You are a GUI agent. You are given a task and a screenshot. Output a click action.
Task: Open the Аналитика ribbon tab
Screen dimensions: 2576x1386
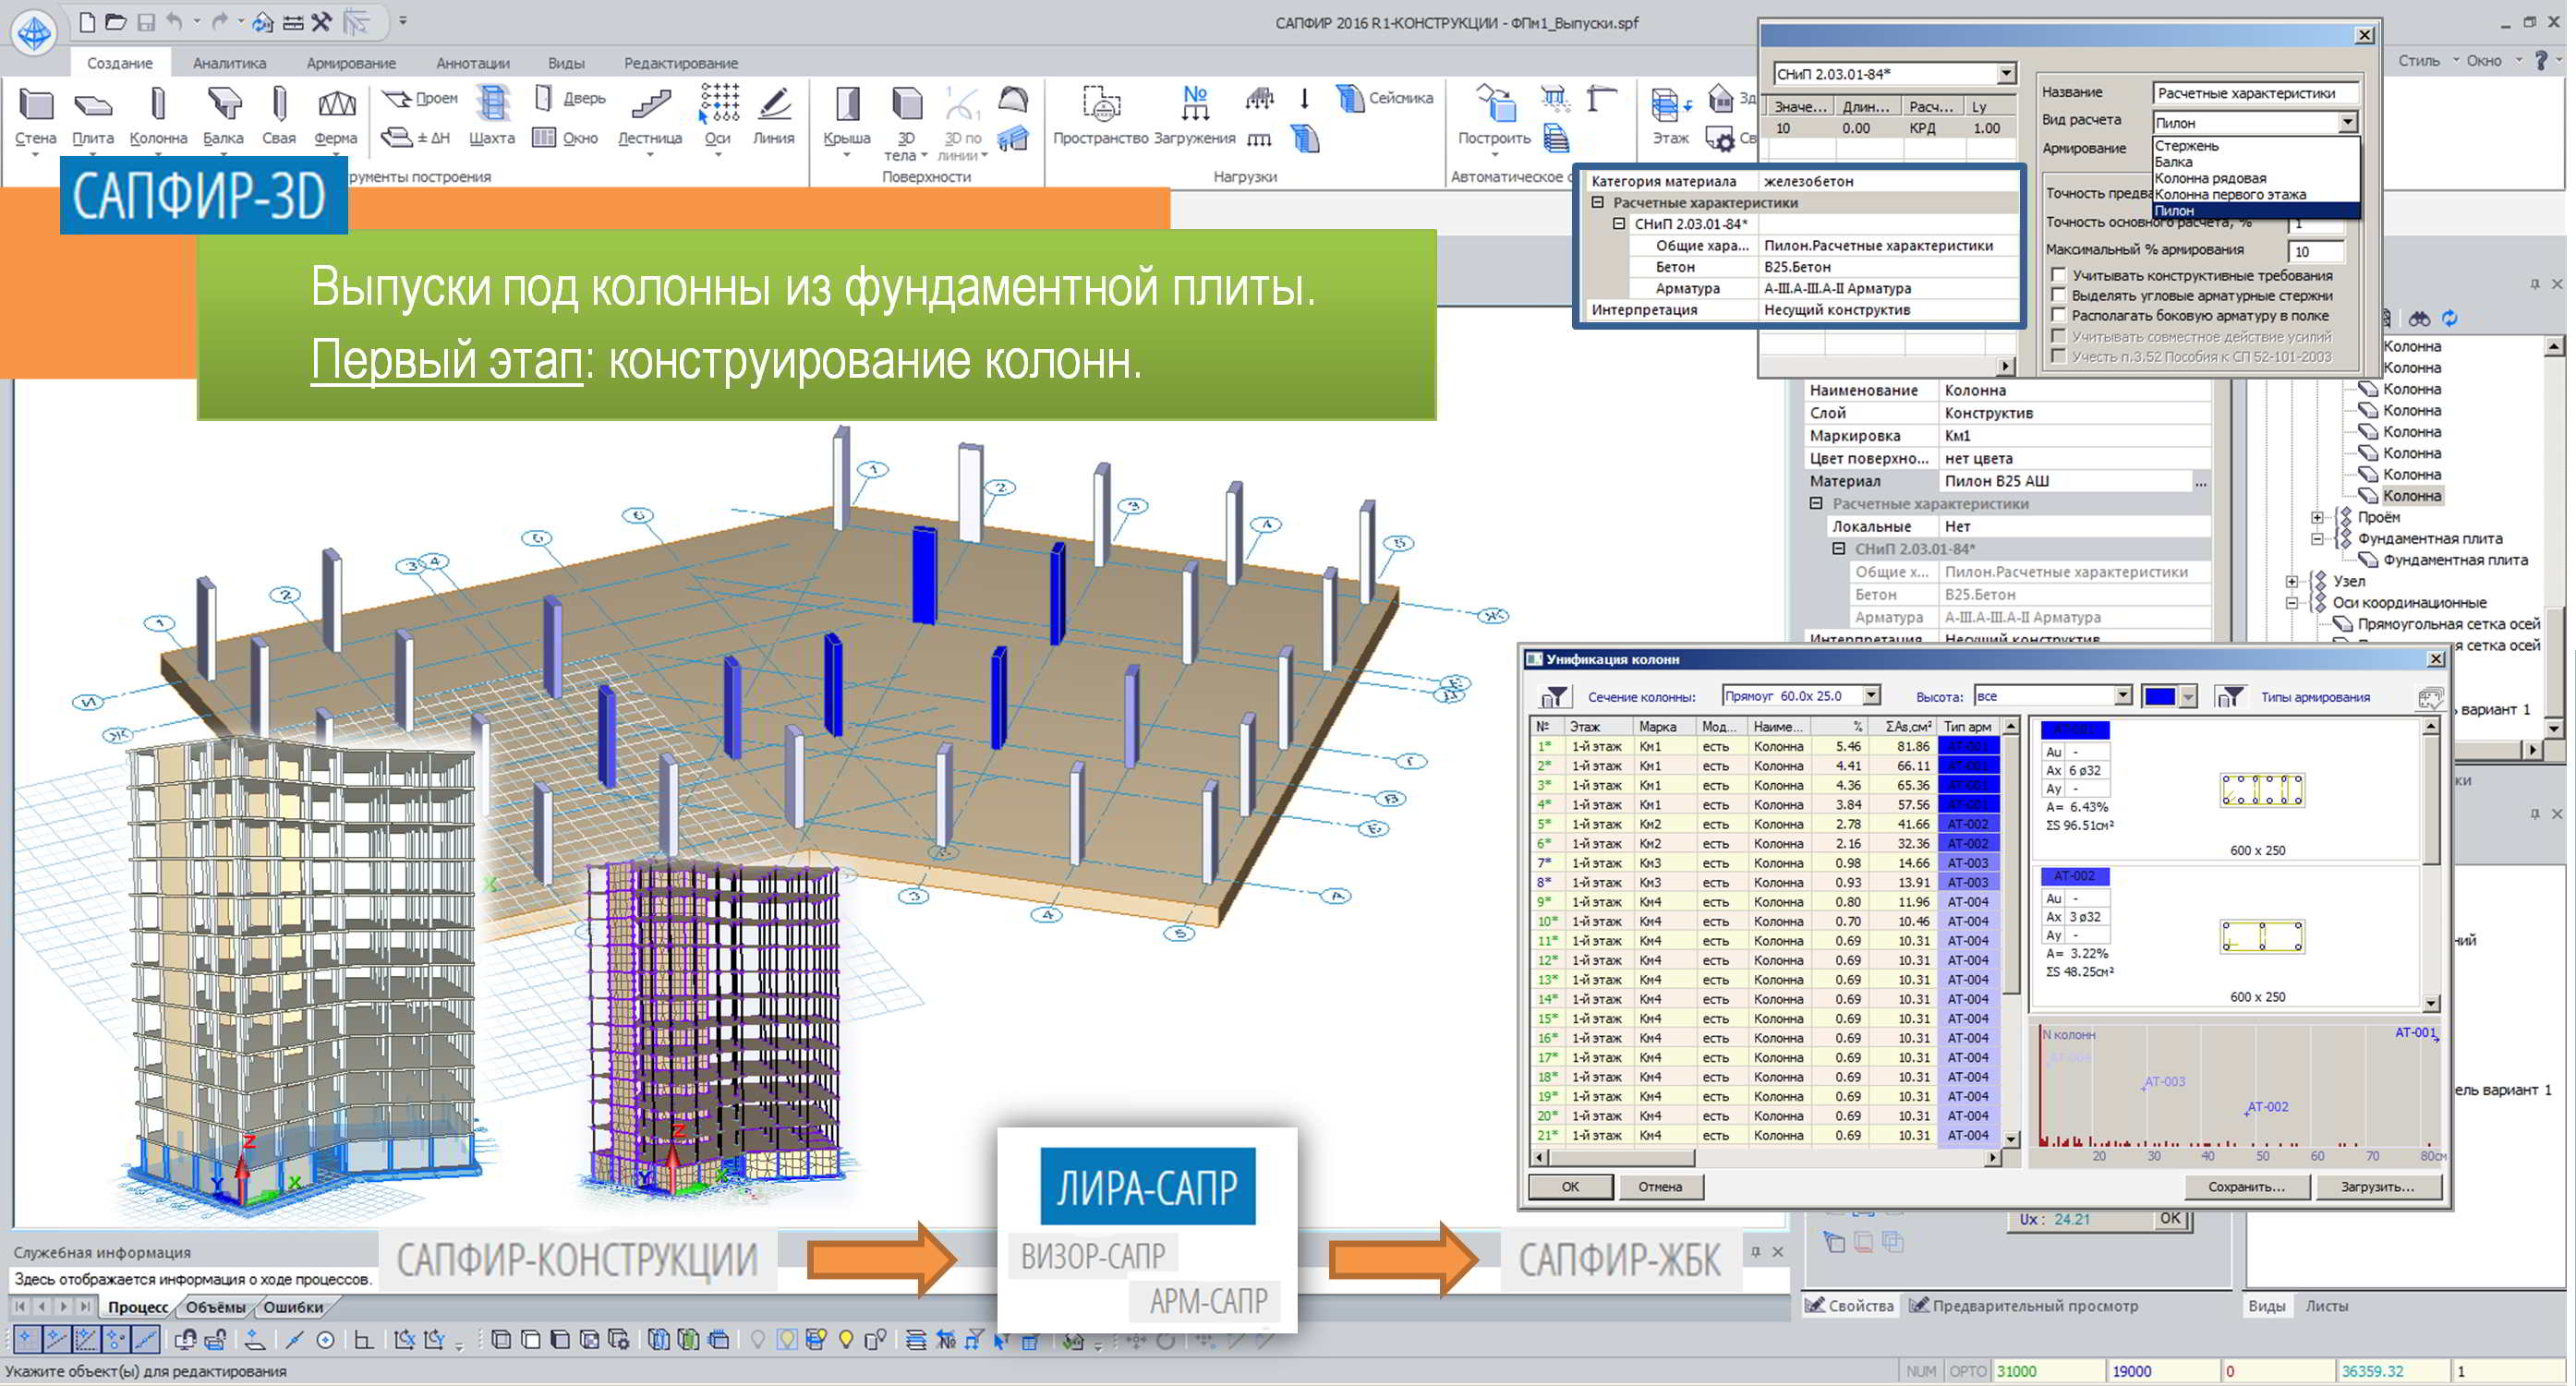229,63
